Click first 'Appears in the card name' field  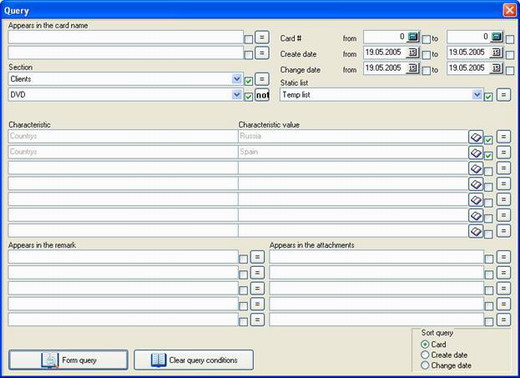click(x=126, y=37)
